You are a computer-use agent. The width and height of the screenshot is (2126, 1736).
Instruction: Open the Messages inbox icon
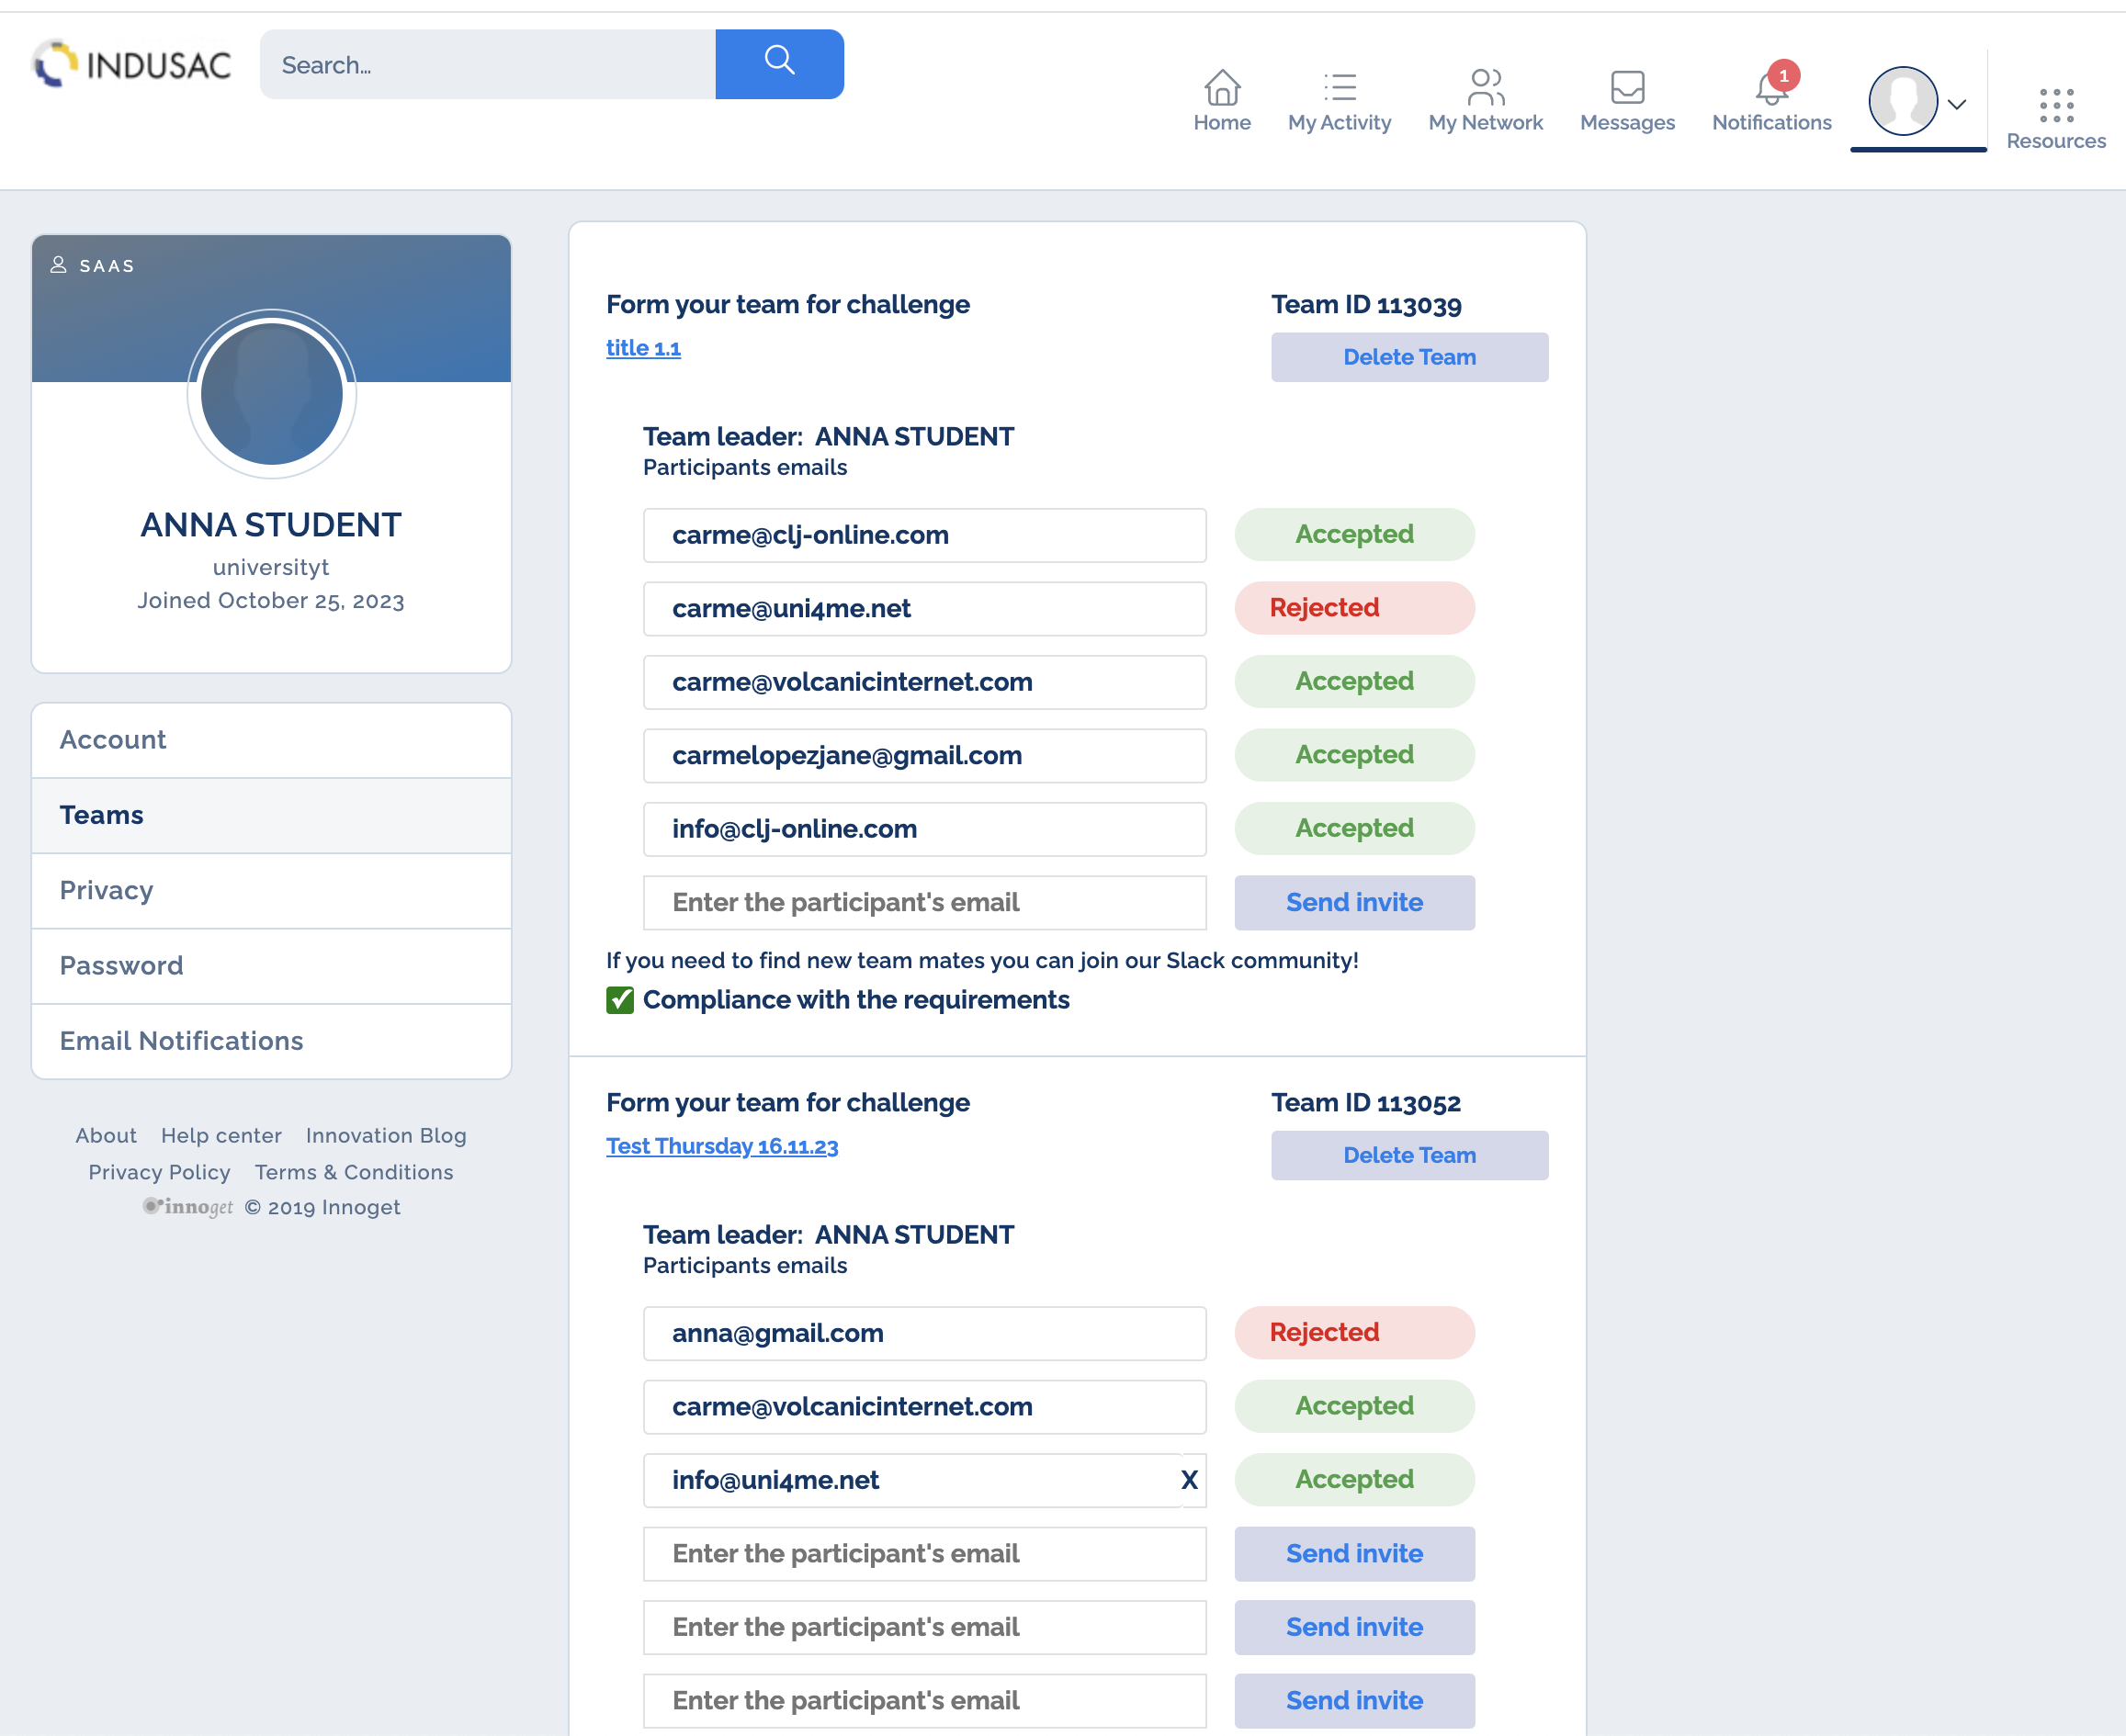tap(1627, 88)
